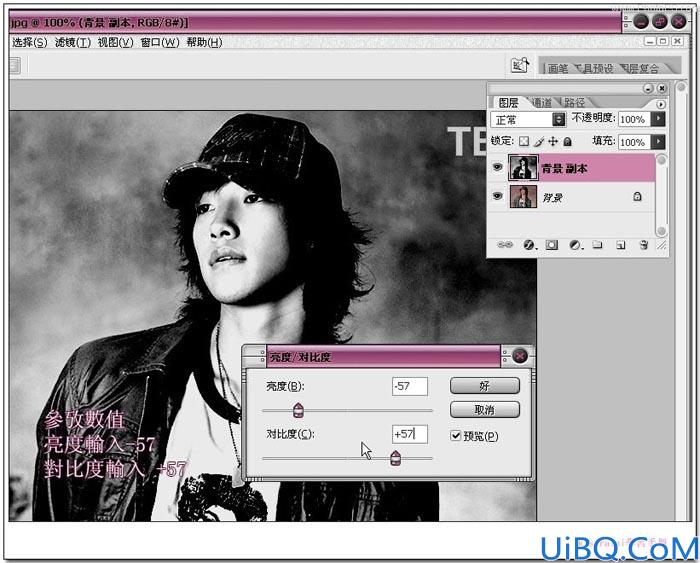Add a layer mask with the mask icon
Image resolution: width=700 pixels, height=563 pixels.
tap(552, 245)
